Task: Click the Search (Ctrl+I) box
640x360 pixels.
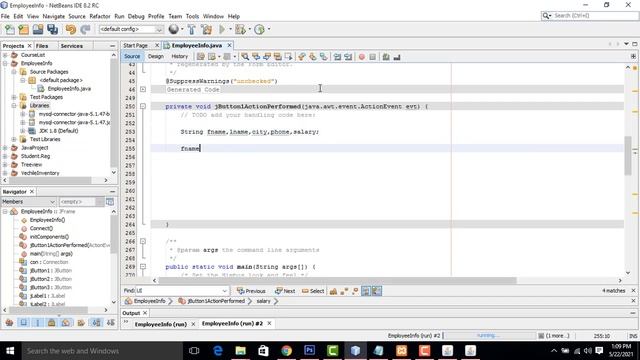Action: click(590, 16)
